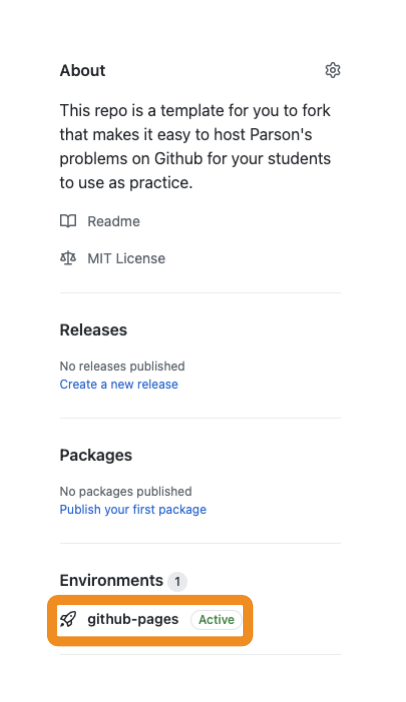The width and height of the screenshot is (406, 702).
Task: Click 'Publish your first package' link
Action: point(133,509)
